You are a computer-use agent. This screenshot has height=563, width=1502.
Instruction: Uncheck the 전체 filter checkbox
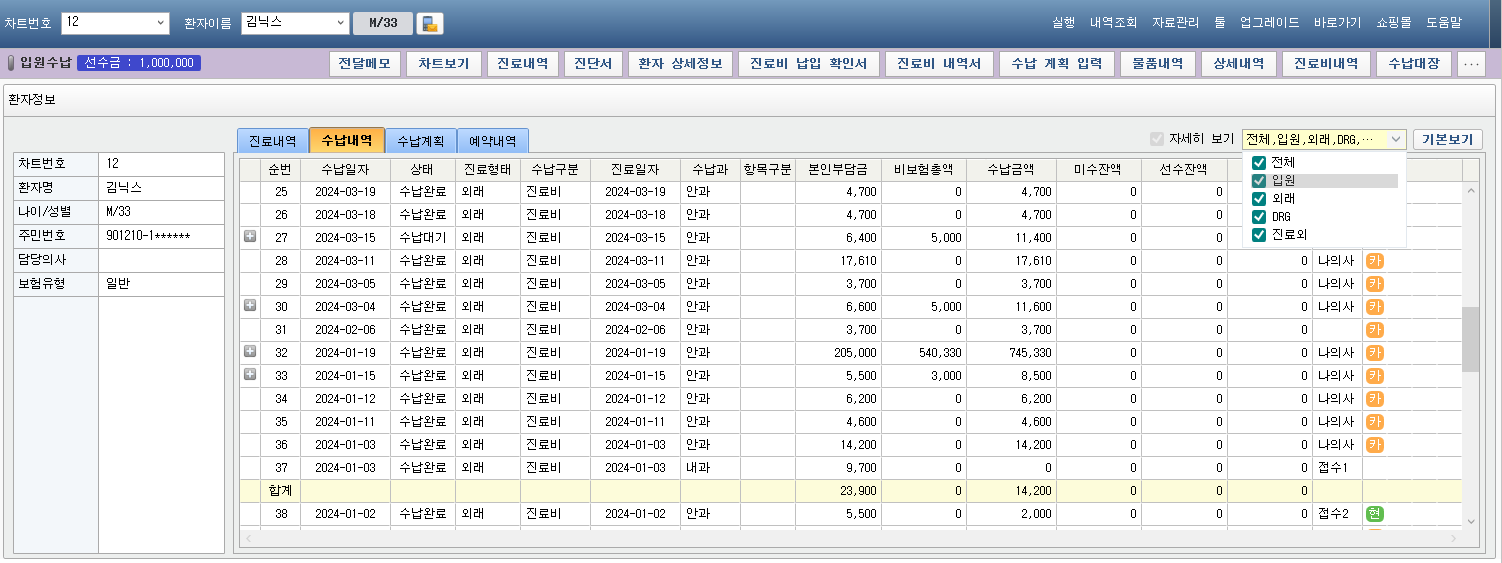[x=1259, y=163]
